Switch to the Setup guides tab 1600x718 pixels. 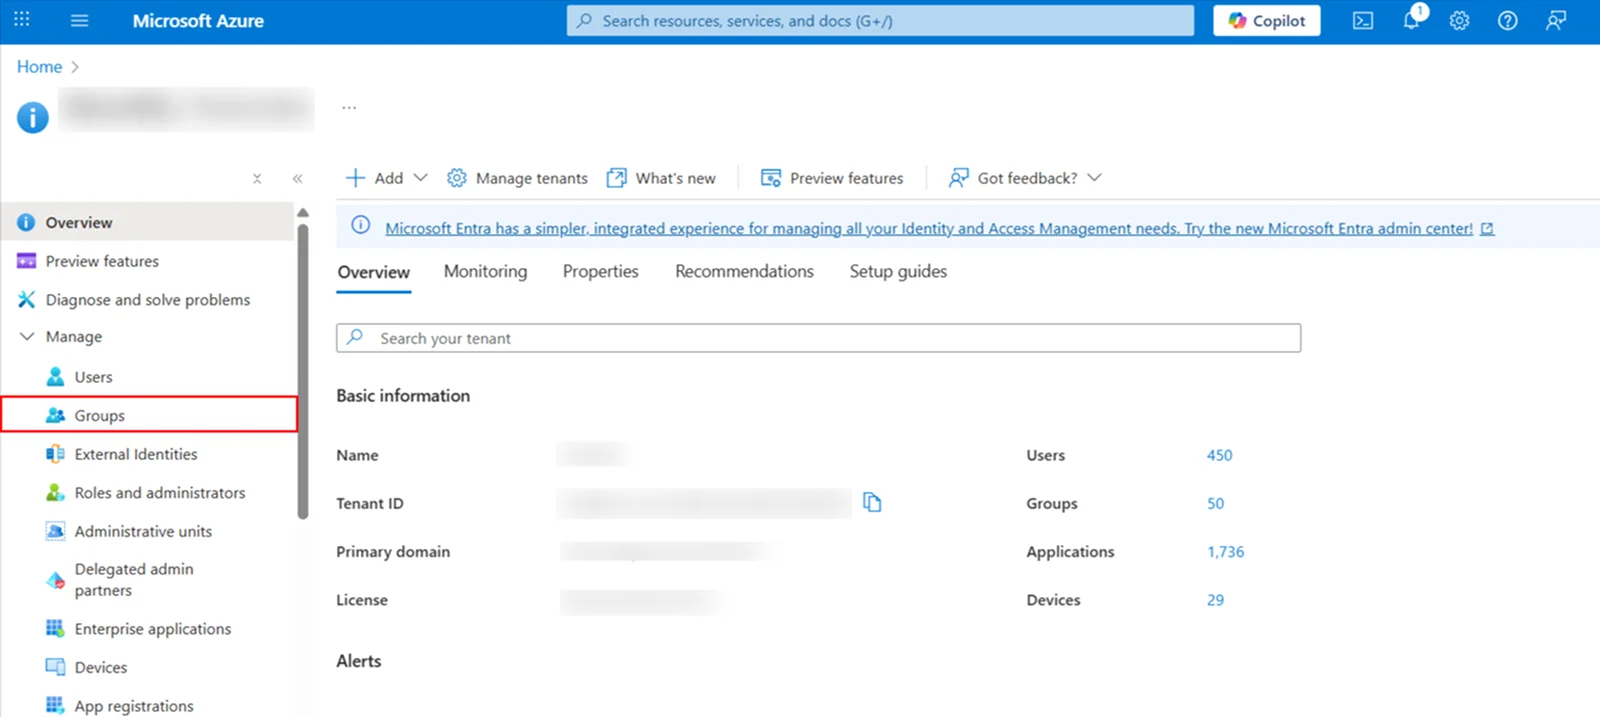[898, 271]
